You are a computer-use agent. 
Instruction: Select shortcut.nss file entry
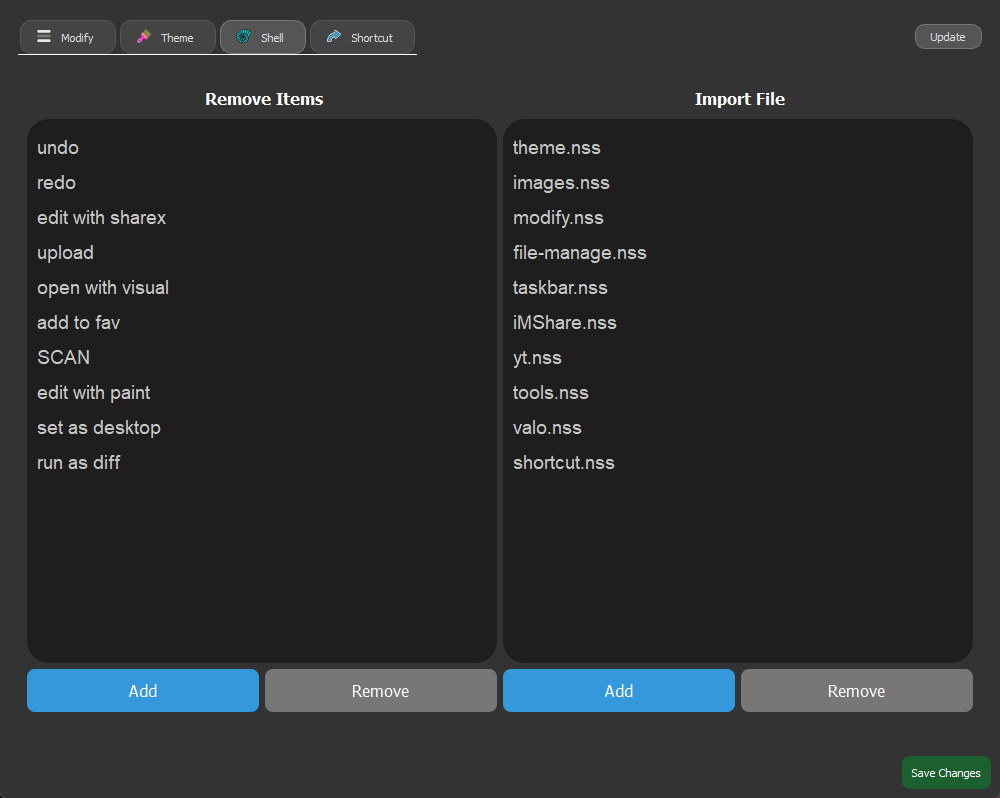pos(738,463)
